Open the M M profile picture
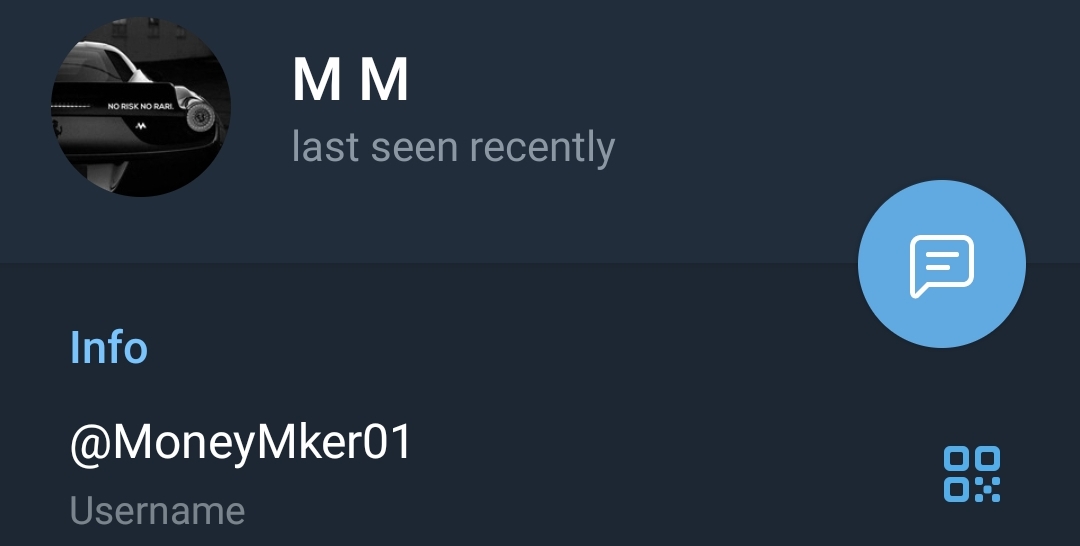This screenshot has width=1080, height=546. pyautogui.click(x=141, y=107)
